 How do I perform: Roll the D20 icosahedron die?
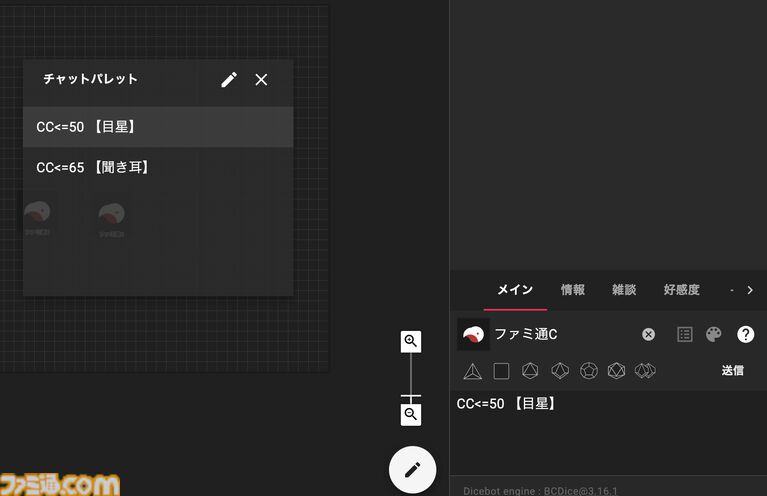tap(616, 371)
